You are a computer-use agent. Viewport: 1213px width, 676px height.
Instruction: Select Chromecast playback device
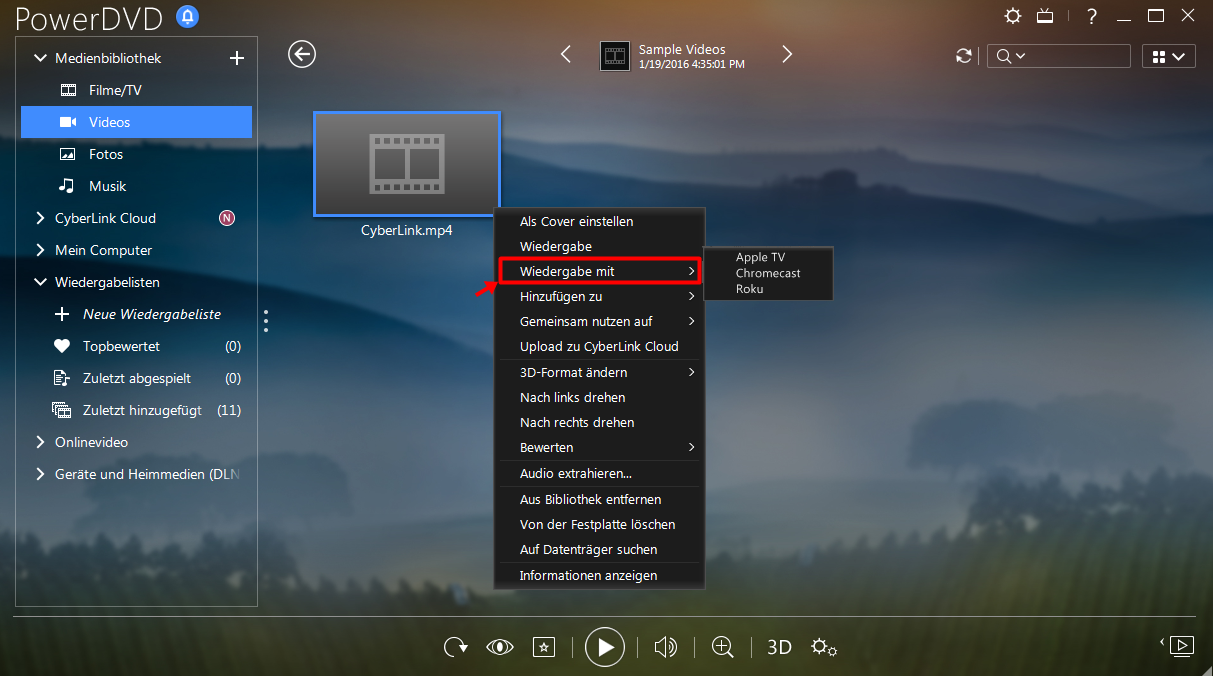tap(768, 273)
